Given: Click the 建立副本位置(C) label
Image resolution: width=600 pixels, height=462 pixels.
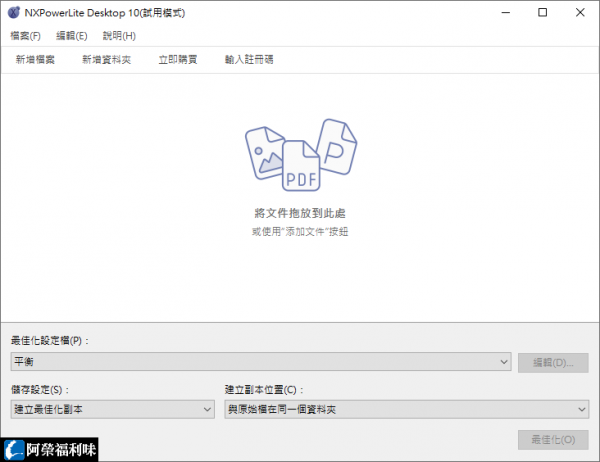Looking at the screenshot, I should pyautogui.click(x=264, y=390).
